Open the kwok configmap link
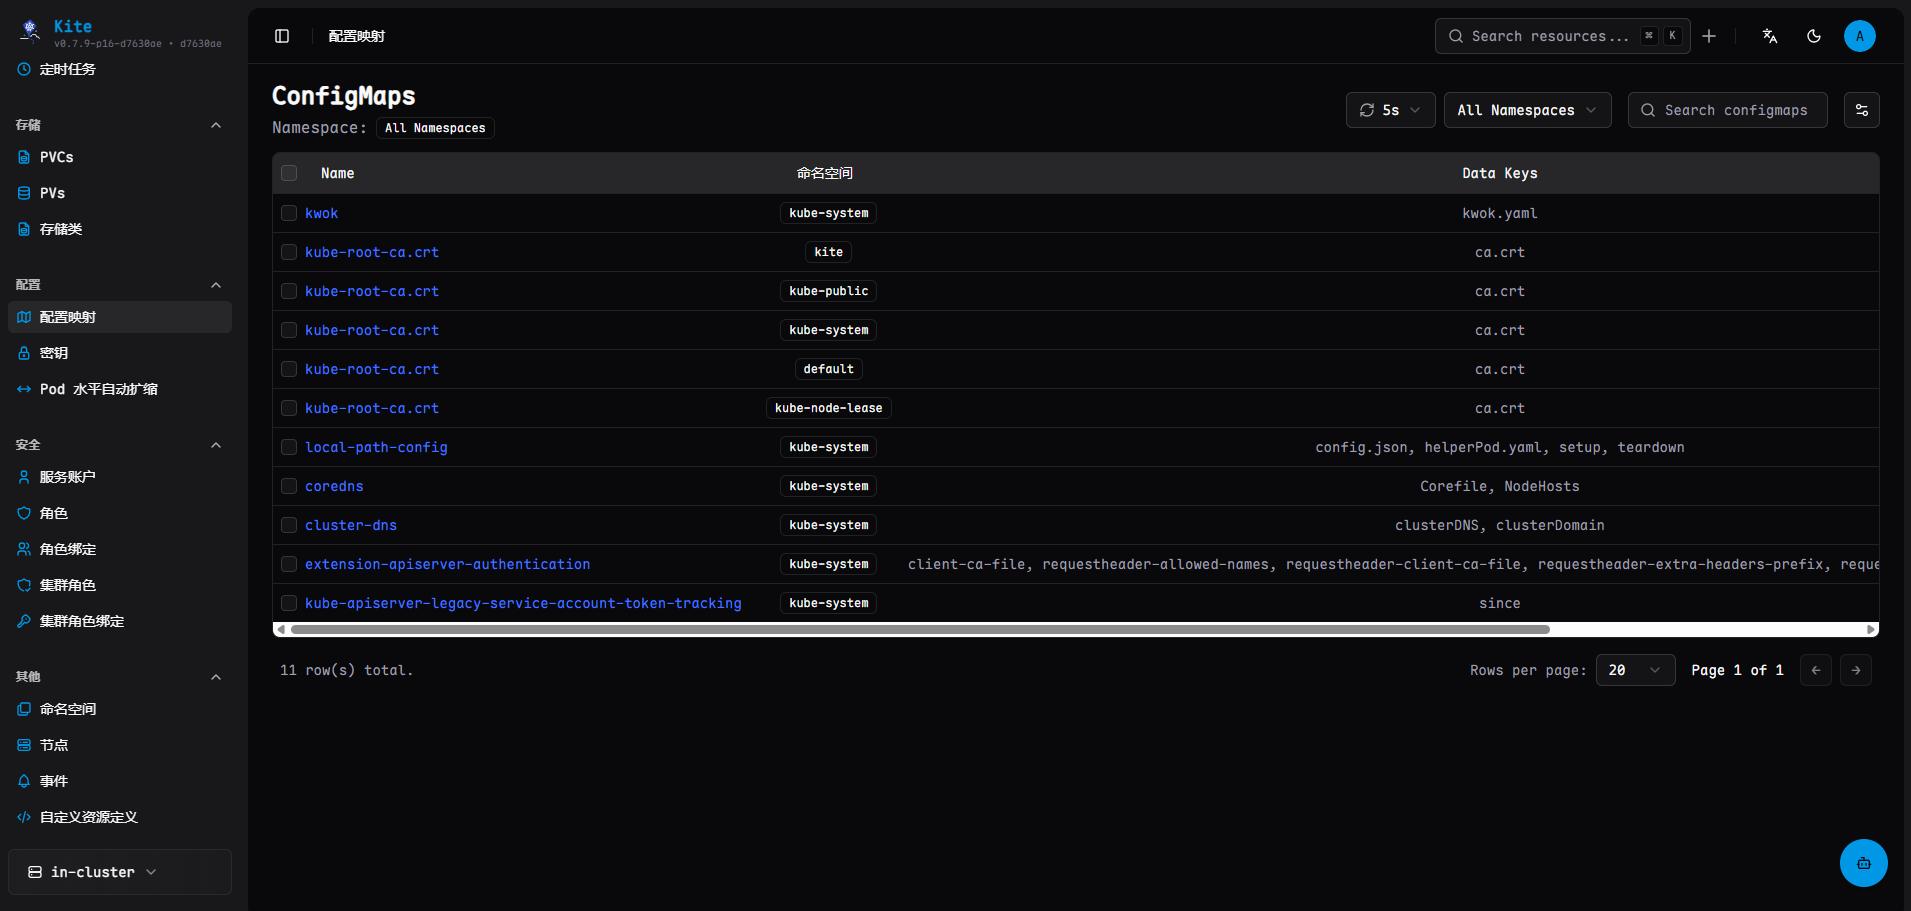1911x911 pixels. click(x=322, y=213)
